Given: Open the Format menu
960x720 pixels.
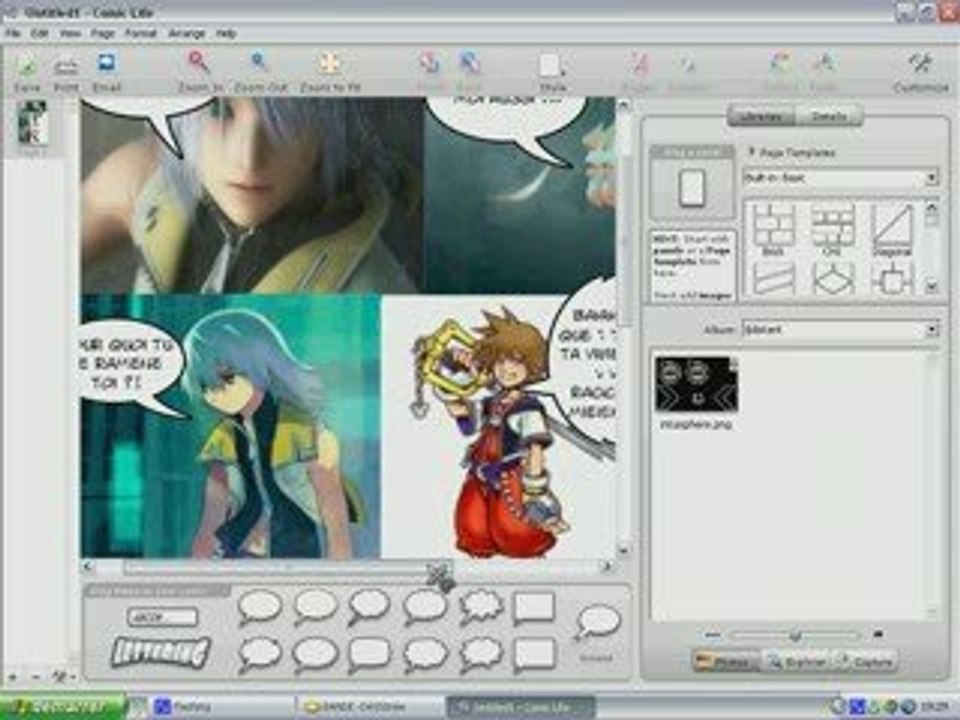Looking at the screenshot, I should pos(141,33).
